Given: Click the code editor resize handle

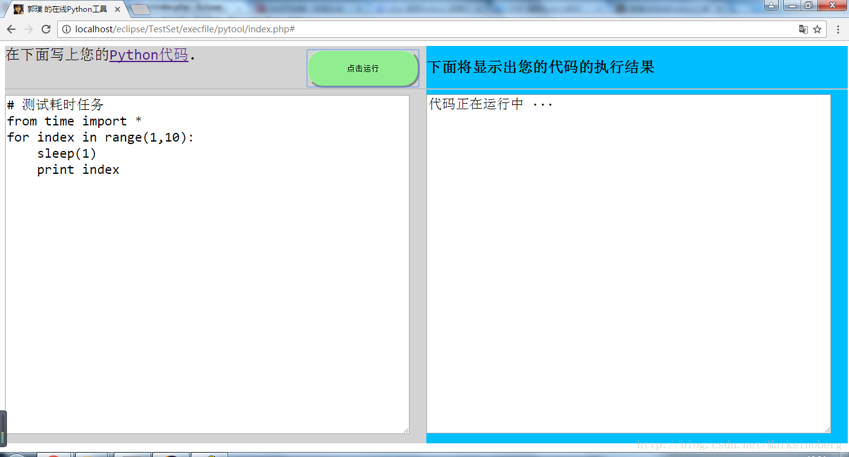Looking at the screenshot, I should pyautogui.click(x=405, y=430).
